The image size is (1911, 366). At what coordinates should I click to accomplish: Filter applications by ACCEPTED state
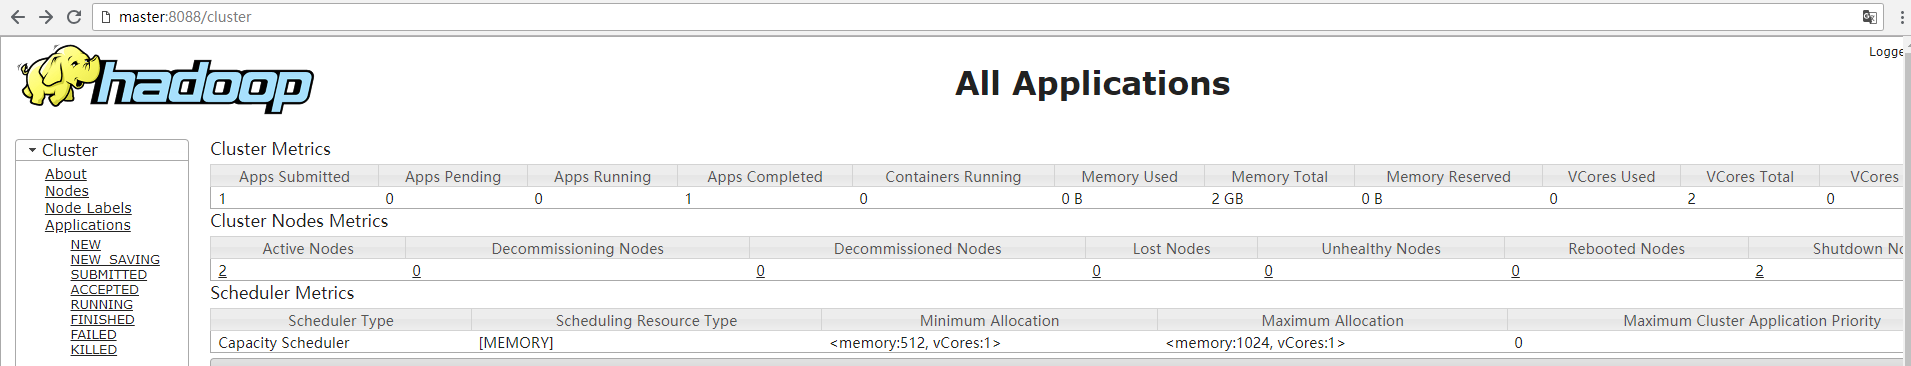point(105,290)
